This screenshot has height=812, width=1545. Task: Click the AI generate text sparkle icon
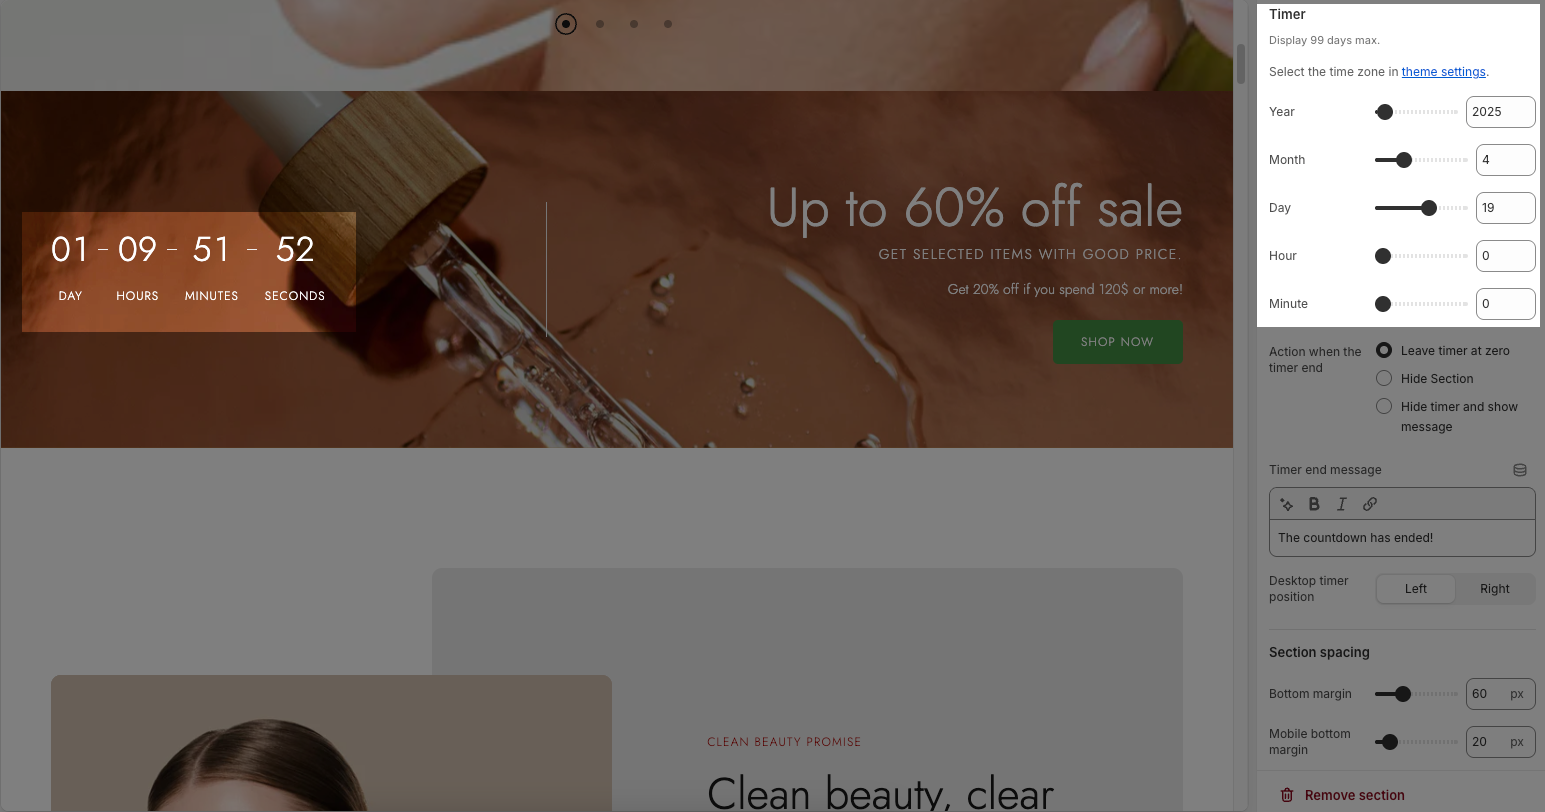[x=1287, y=504]
